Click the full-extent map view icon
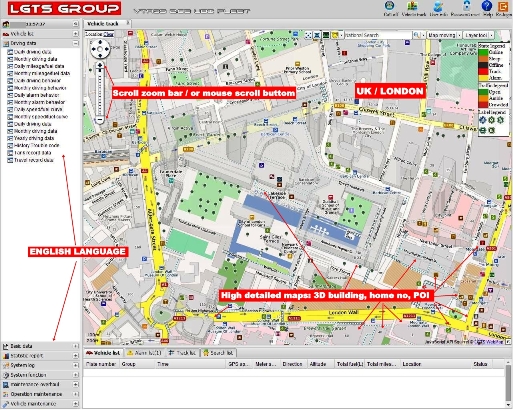513x410 pixels. [308, 35]
